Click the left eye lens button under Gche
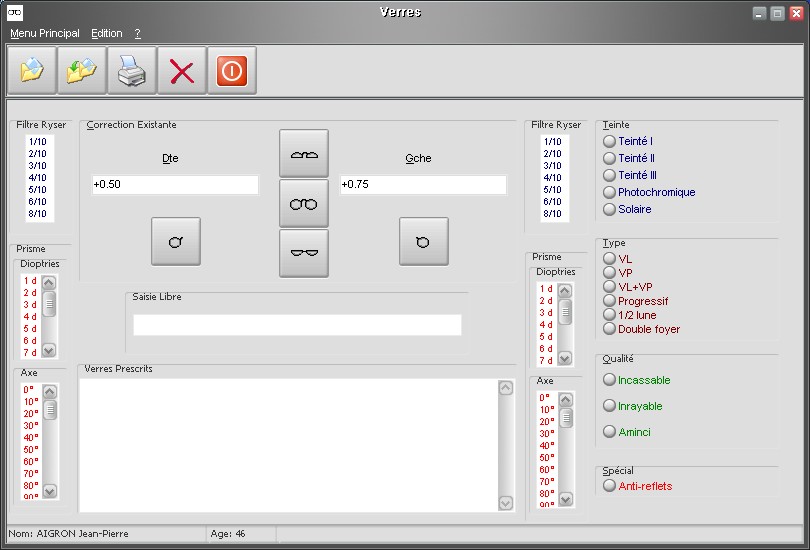The width and height of the screenshot is (810, 550). (x=424, y=241)
